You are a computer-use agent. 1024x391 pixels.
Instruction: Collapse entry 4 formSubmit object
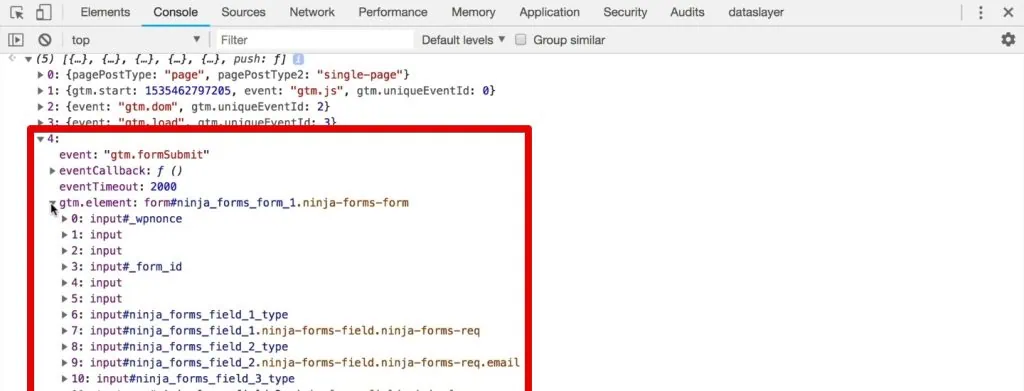(x=40, y=138)
